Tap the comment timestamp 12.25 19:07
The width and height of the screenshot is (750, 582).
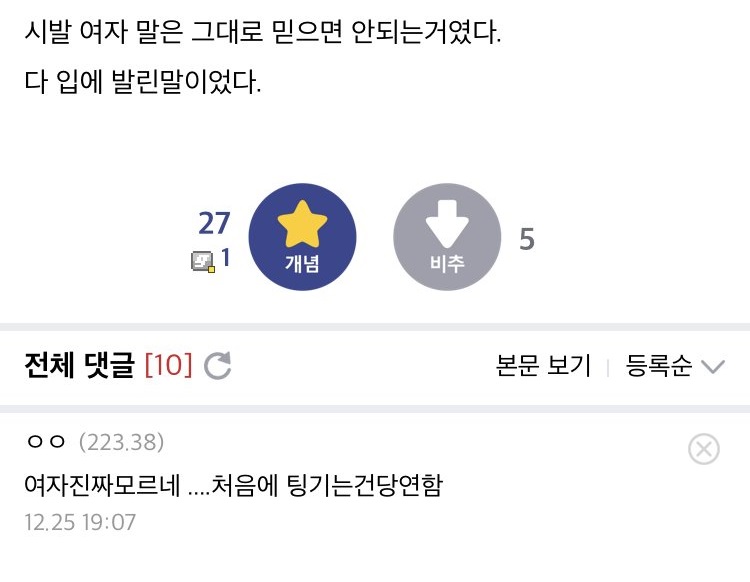click(81, 522)
